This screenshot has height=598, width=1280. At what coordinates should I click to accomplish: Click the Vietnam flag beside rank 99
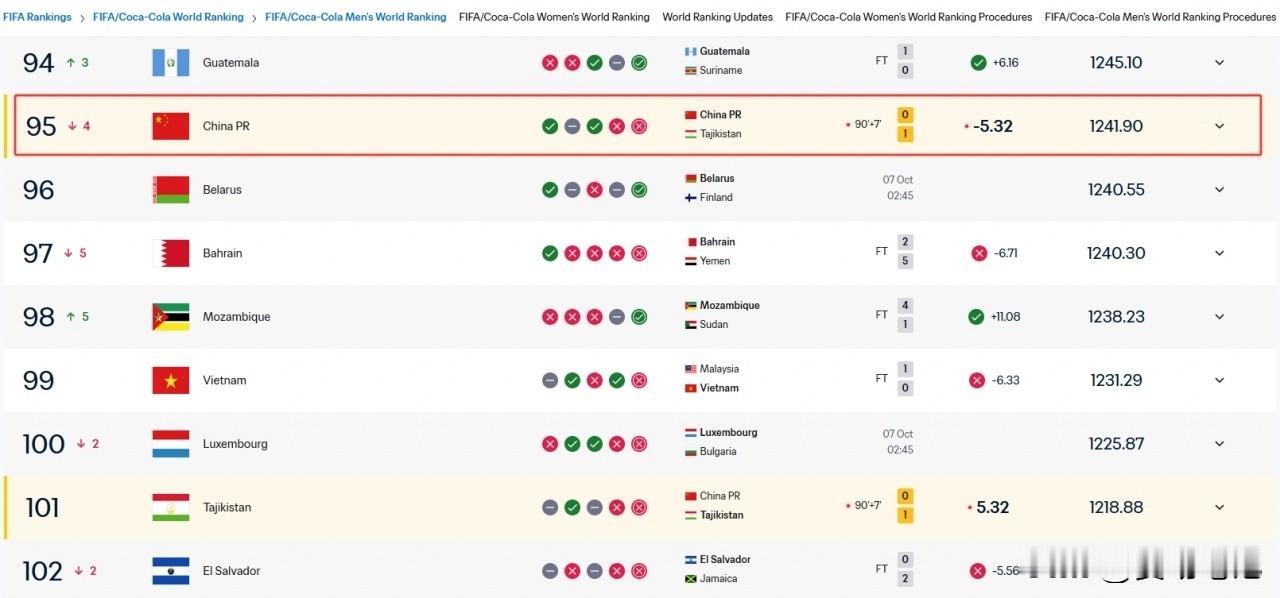[170, 380]
